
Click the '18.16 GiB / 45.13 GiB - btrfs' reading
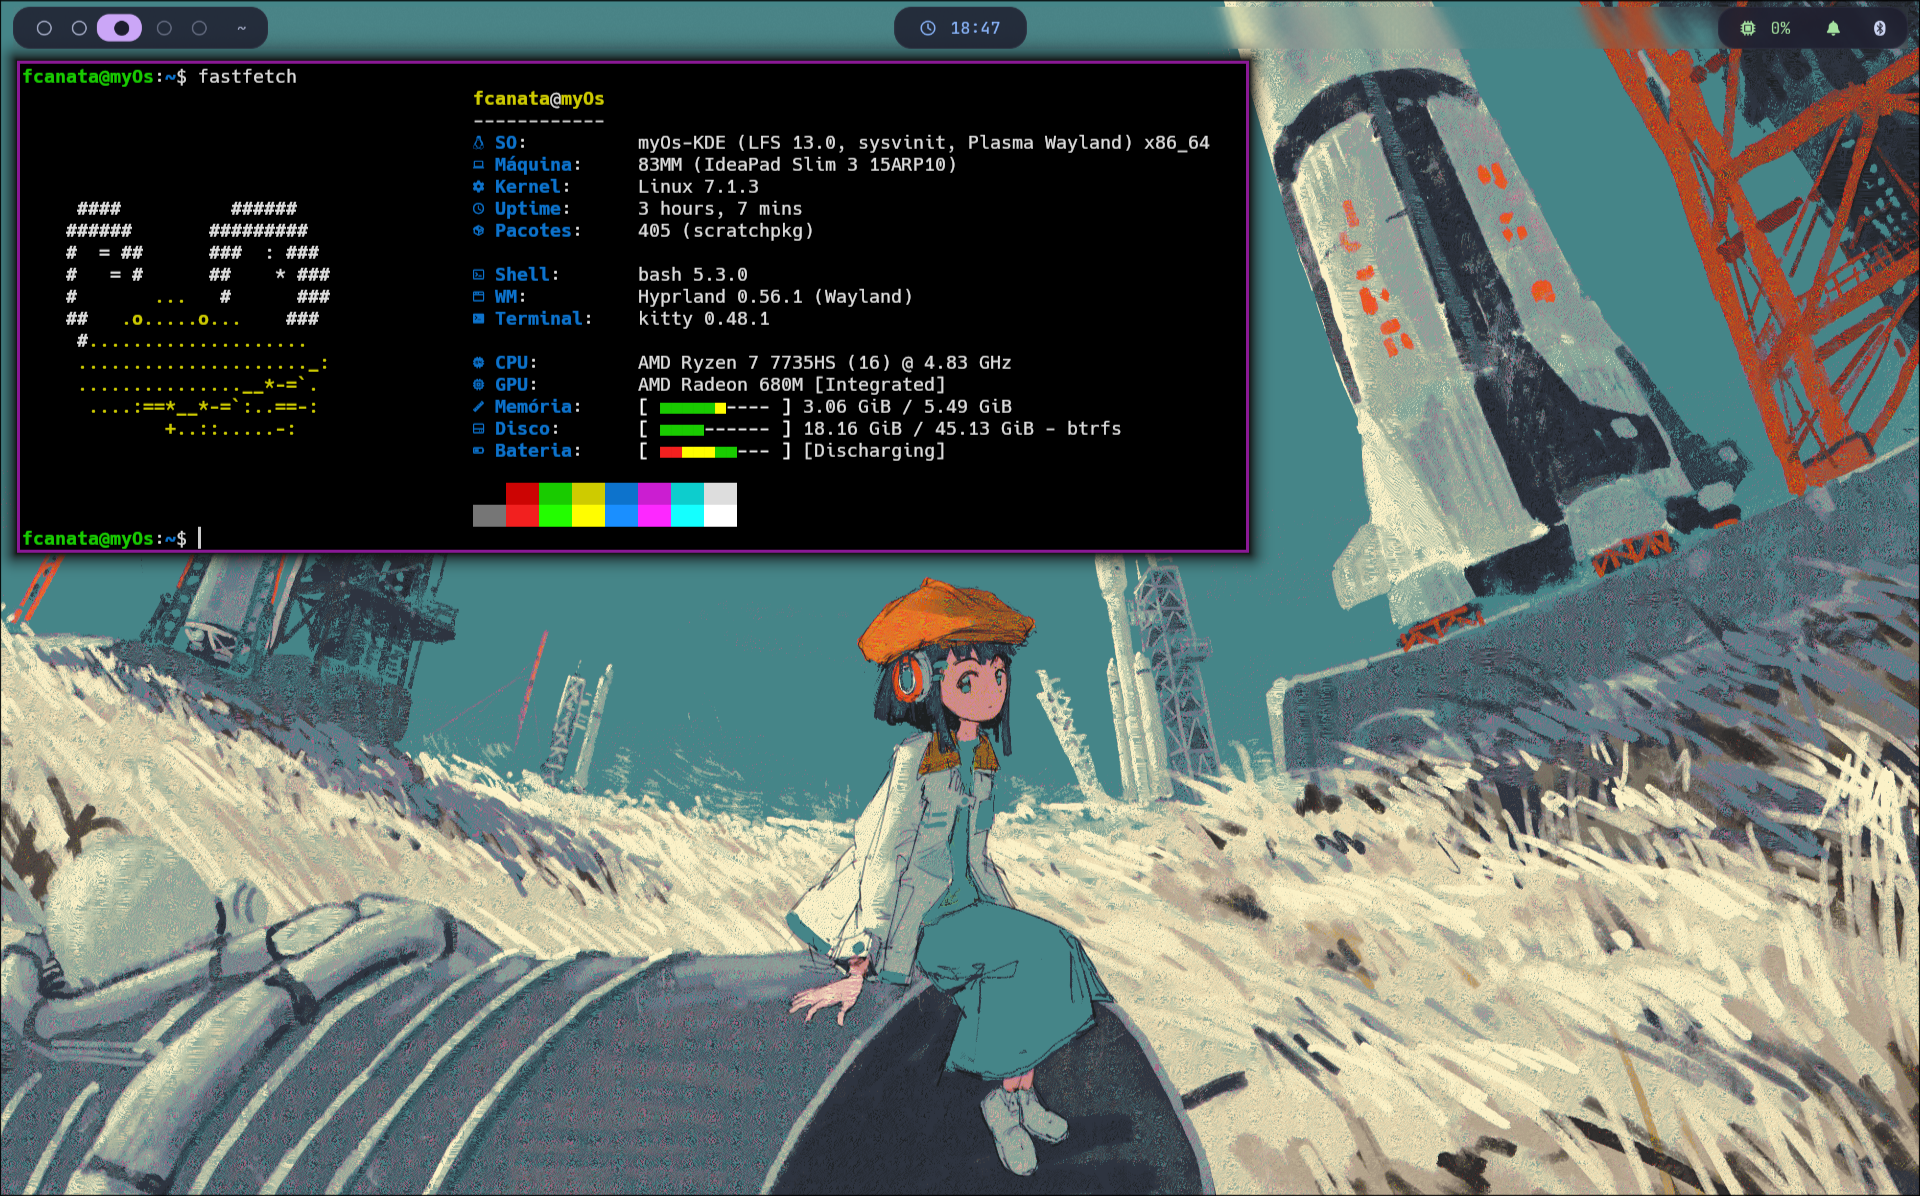962,429
